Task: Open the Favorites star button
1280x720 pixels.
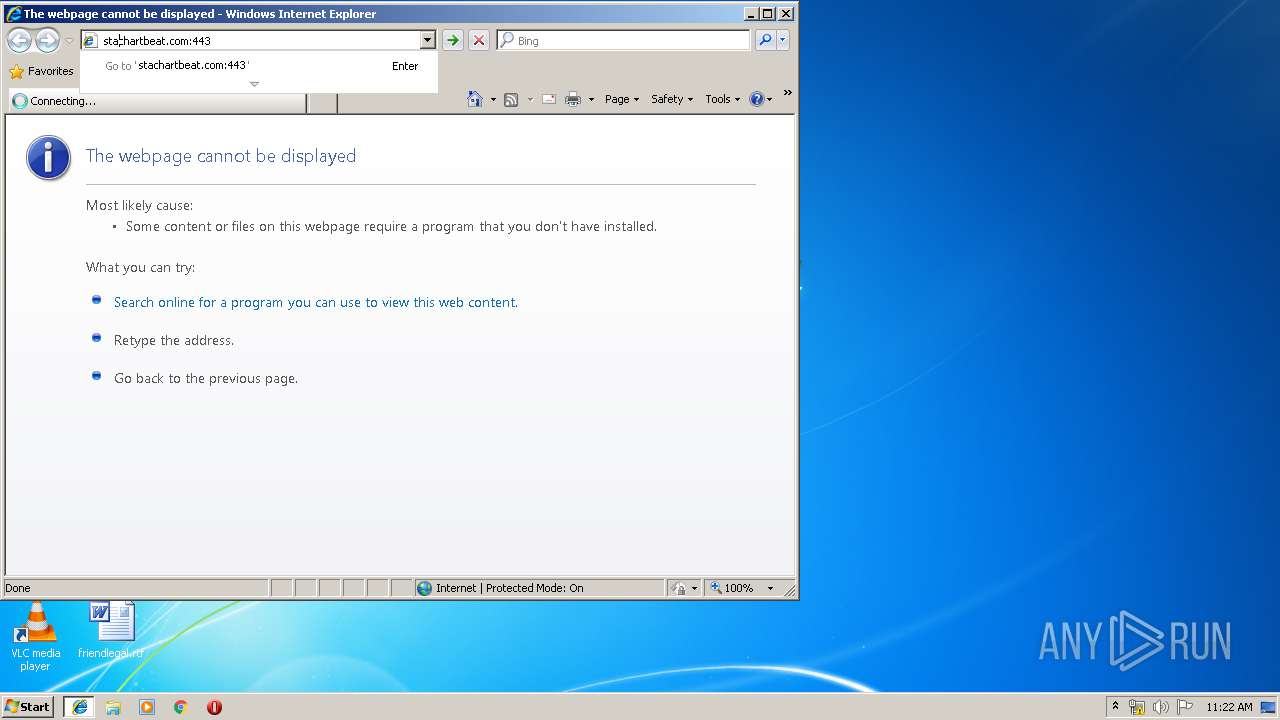Action: coord(41,71)
